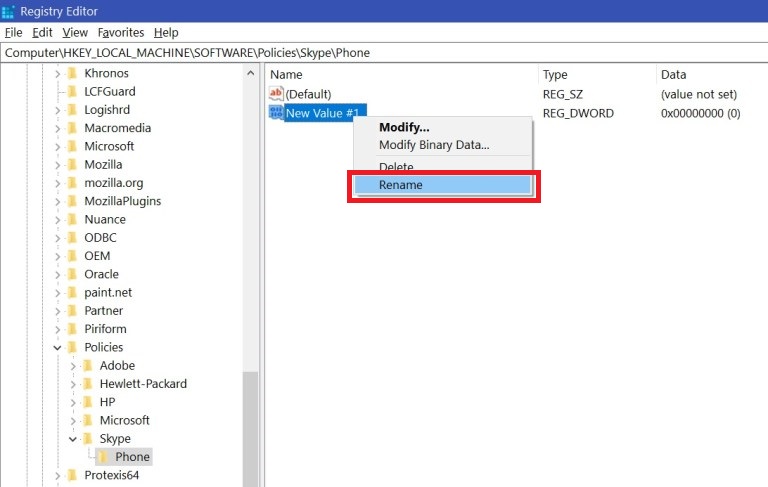Select the Phone key in the tree
This screenshot has width=768, height=487.
[x=132, y=457]
